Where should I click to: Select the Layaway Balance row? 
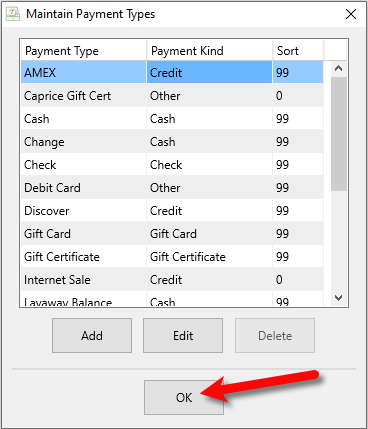point(172,299)
